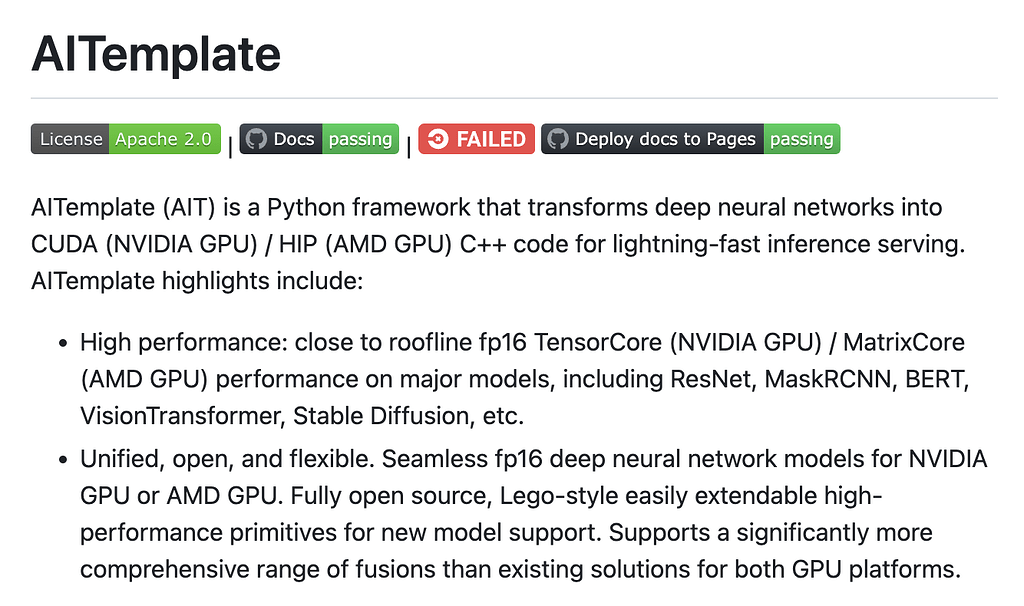Click the word 'Docs' in the Docs badge
The height and width of the screenshot is (606, 1024).
(x=294, y=139)
